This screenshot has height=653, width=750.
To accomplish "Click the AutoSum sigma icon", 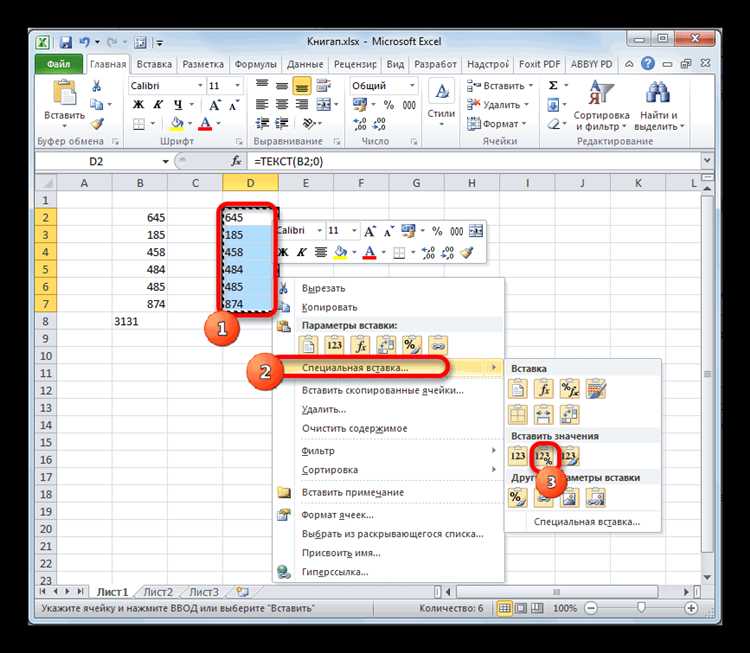I will (x=553, y=86).
